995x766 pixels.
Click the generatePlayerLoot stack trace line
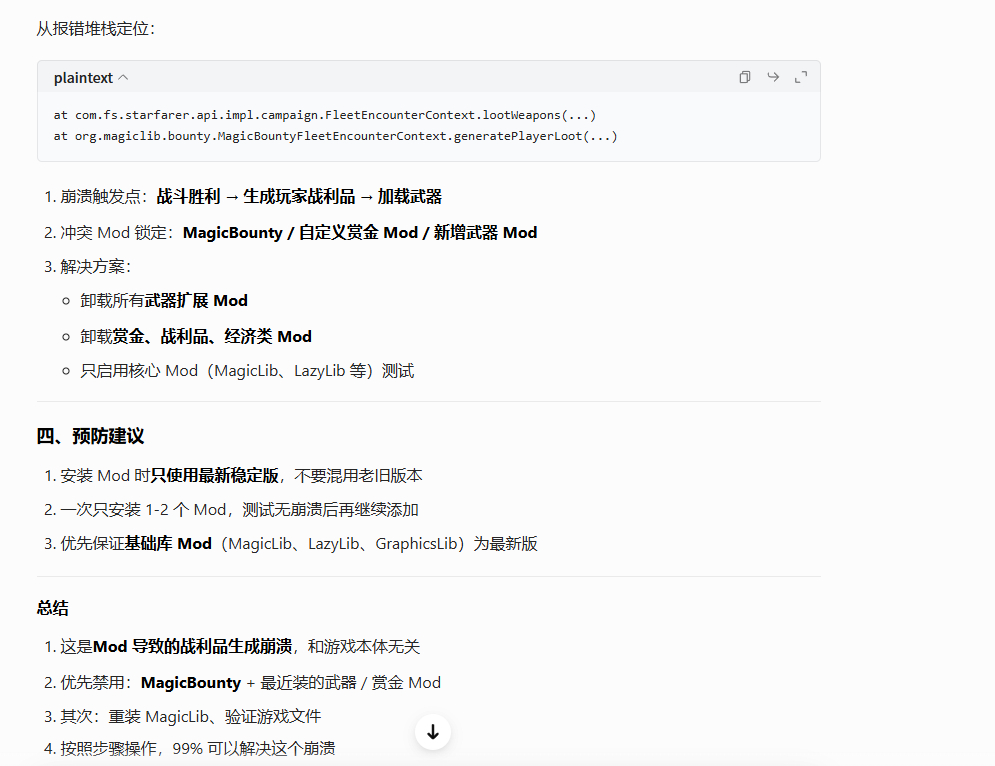click(336, 136)
